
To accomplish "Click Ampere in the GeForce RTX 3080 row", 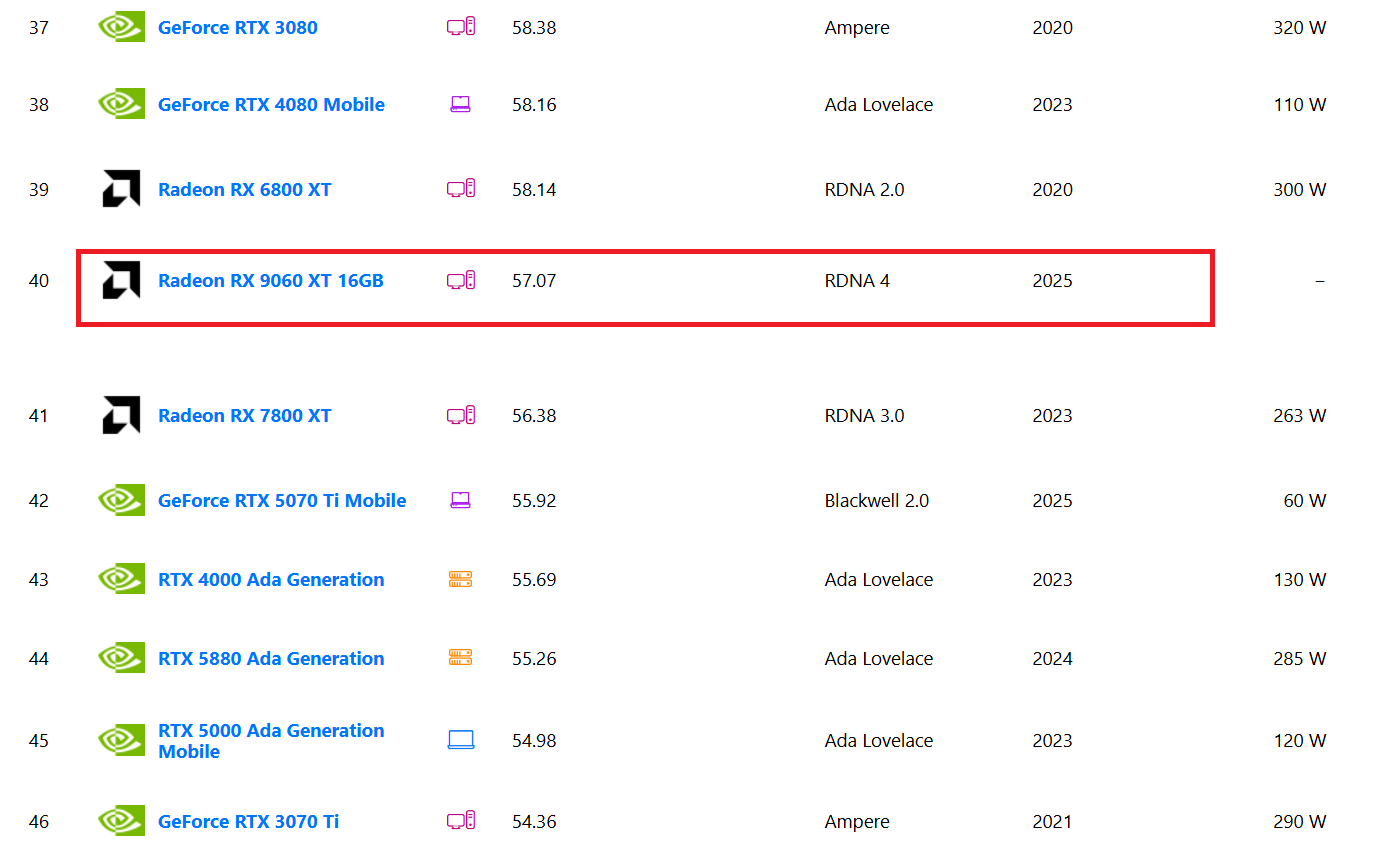I will [x=857, y=28].
